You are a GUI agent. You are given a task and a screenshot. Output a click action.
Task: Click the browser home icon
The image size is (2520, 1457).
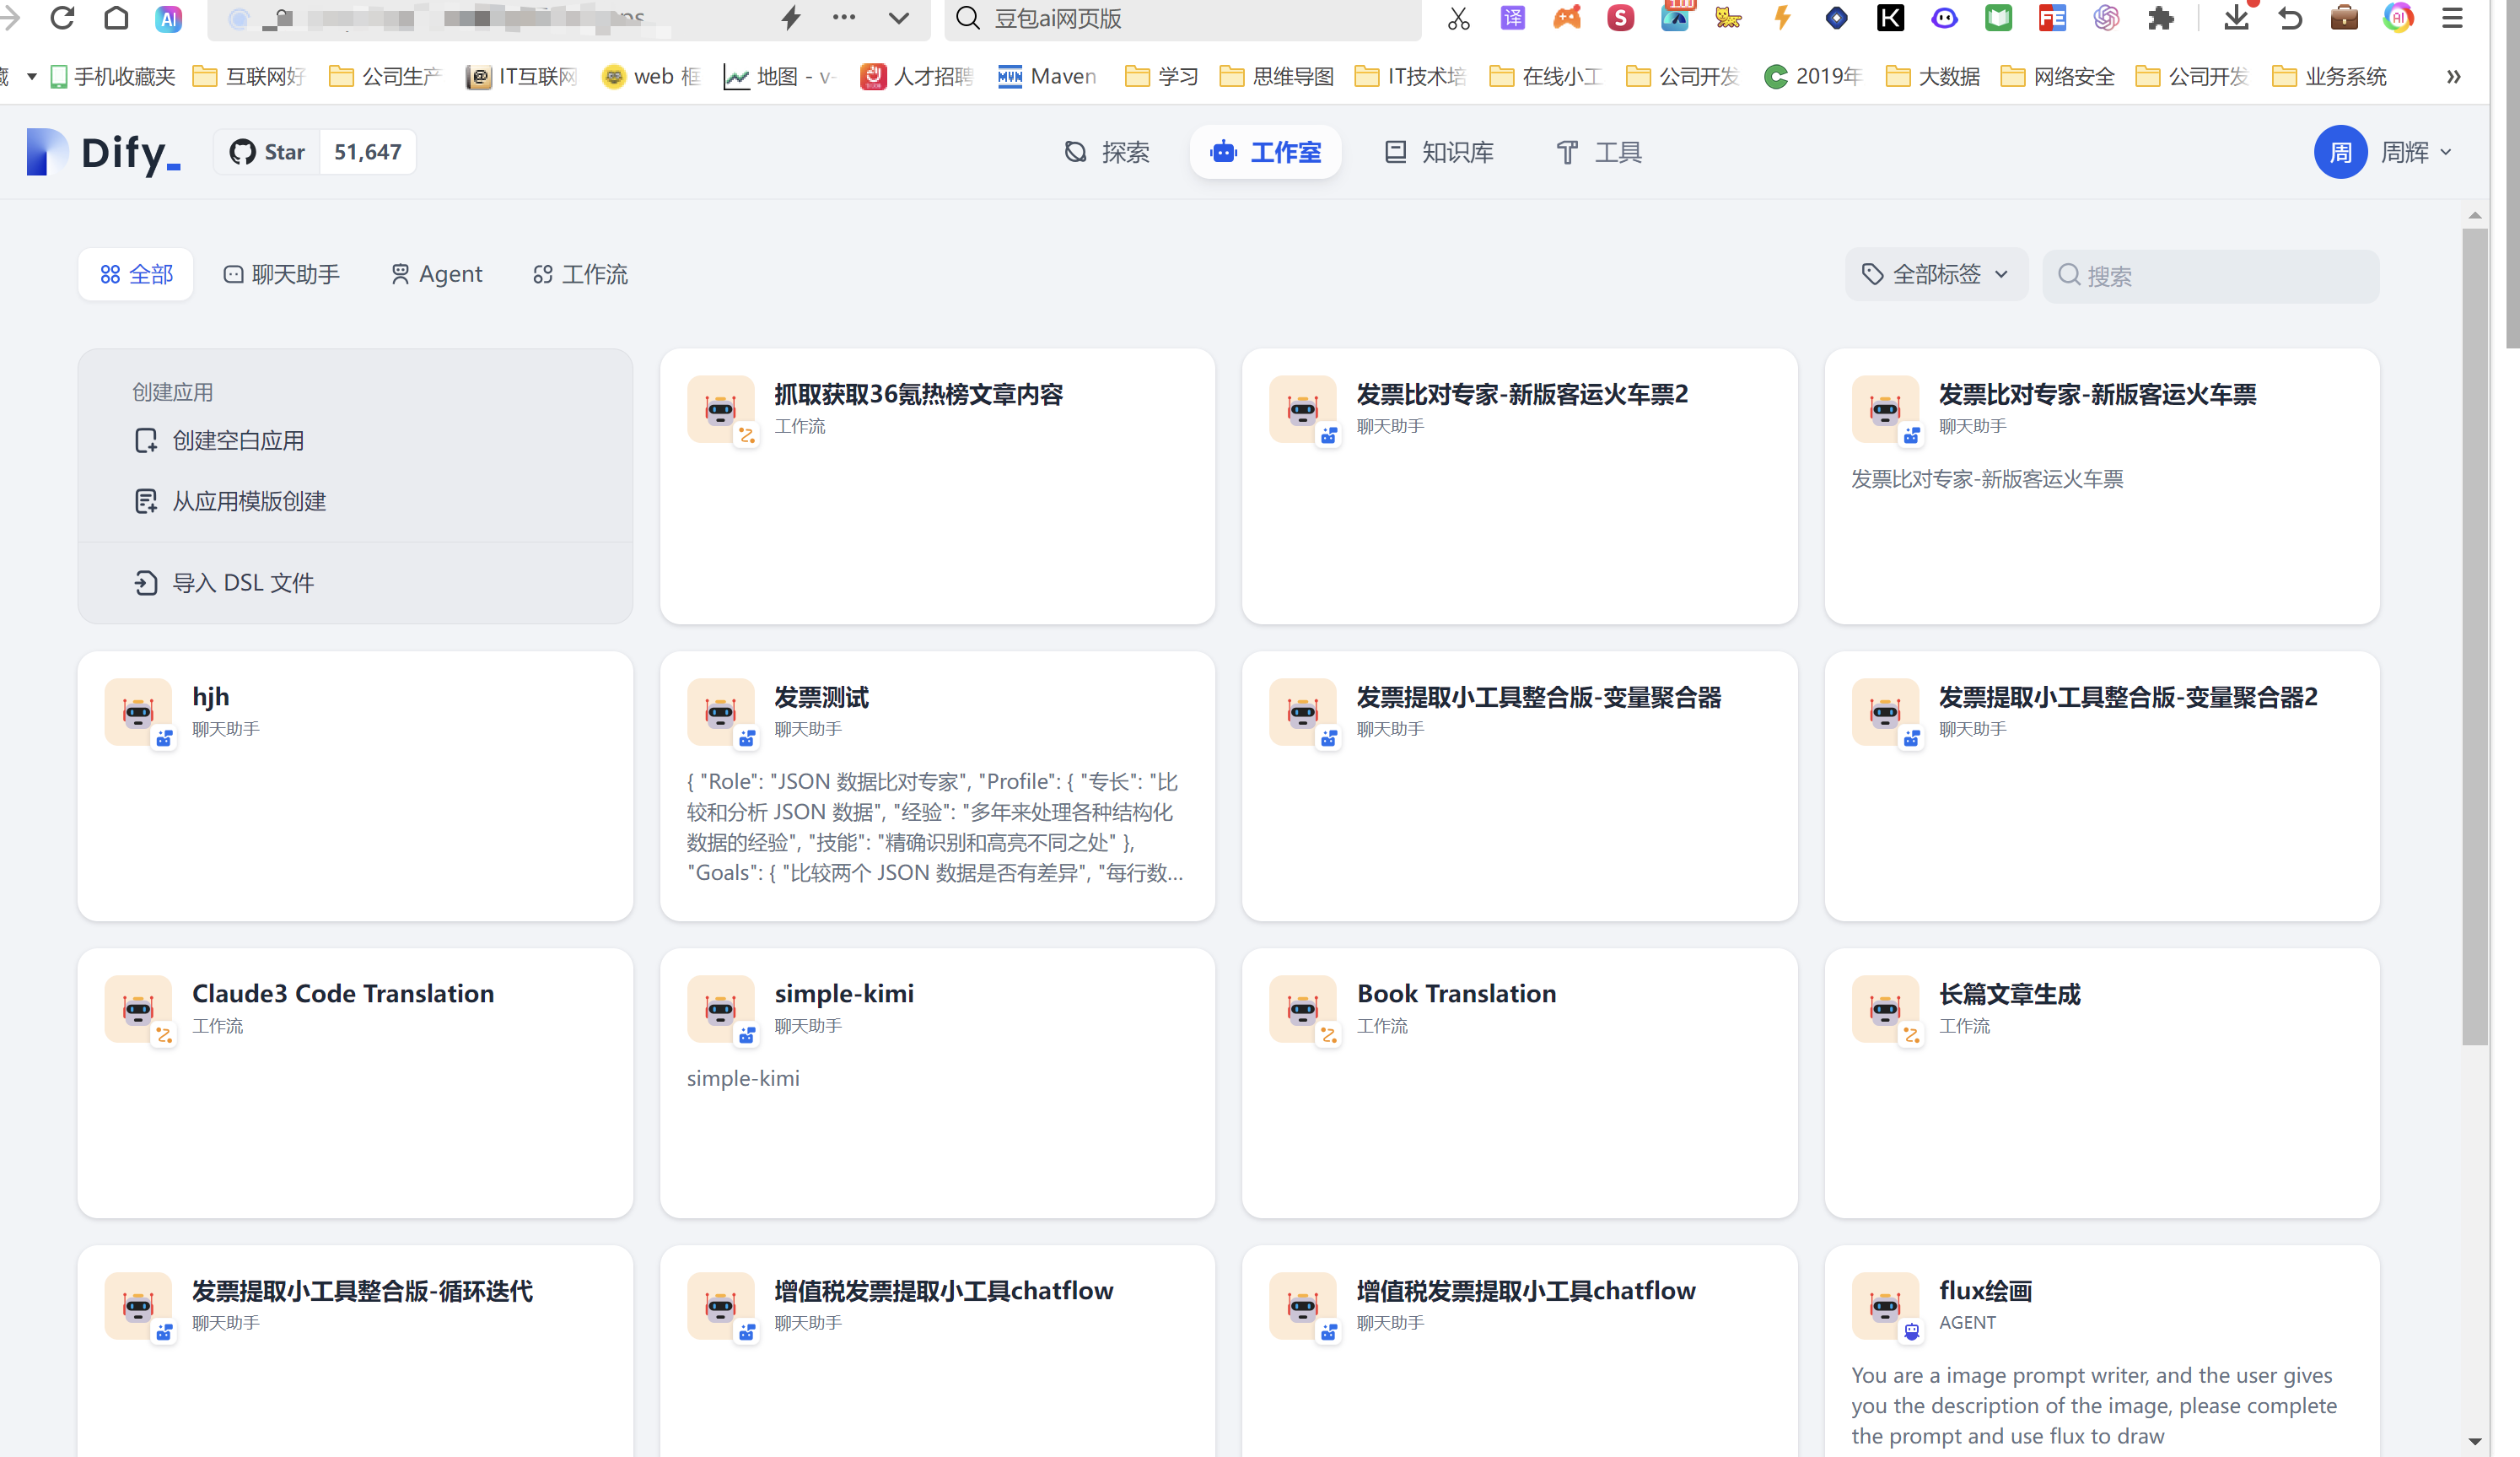pos(116,18)
